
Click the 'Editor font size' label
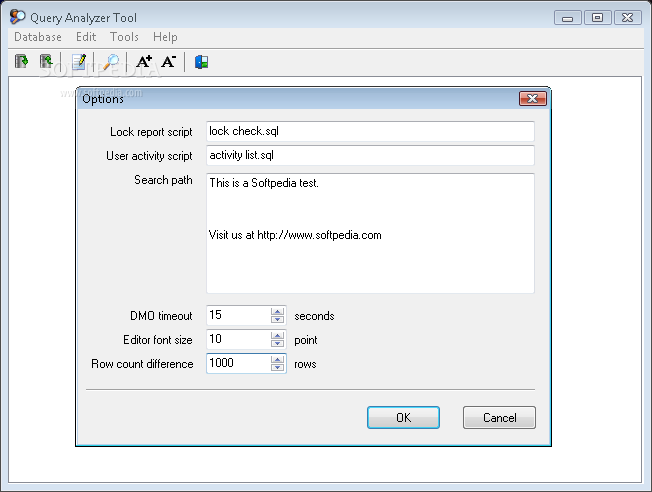click(x=158, y=340)
